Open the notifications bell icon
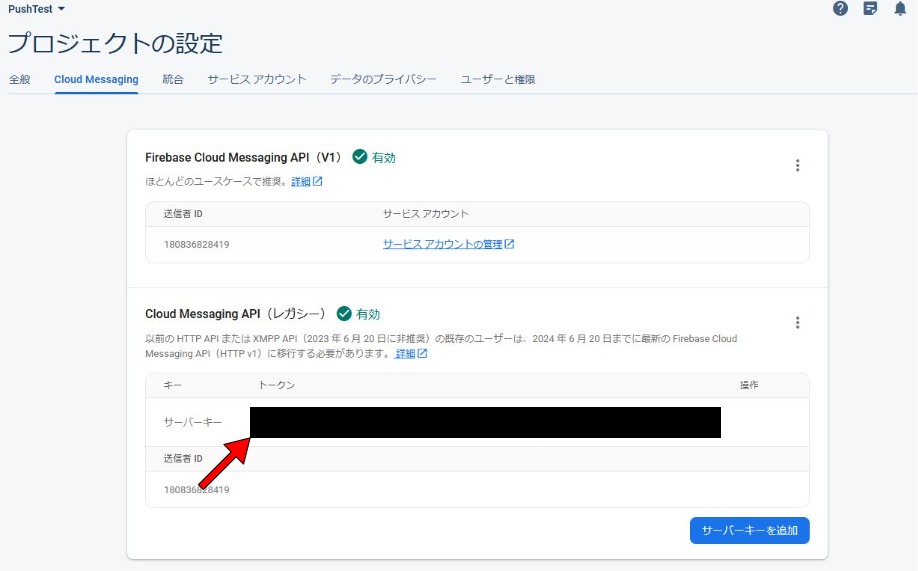918x571 pixels. point(900,8)
